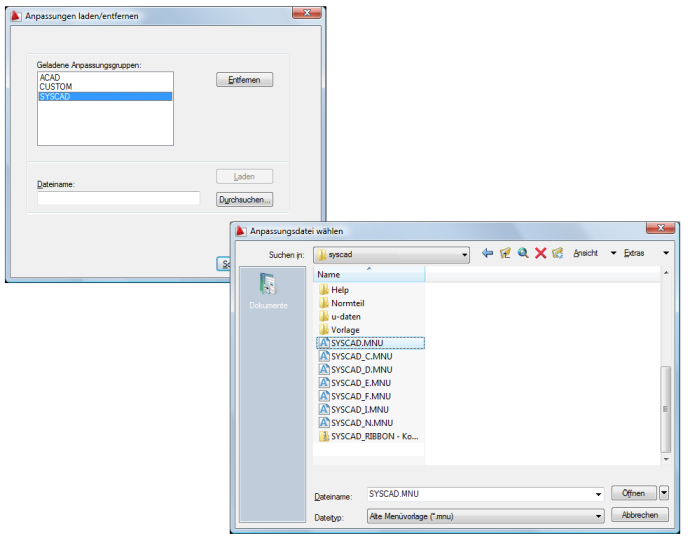The height and width of the screenshot is (543, 690).
Task: Click scrollbar down arrow in file list
Action: [666, 459]
